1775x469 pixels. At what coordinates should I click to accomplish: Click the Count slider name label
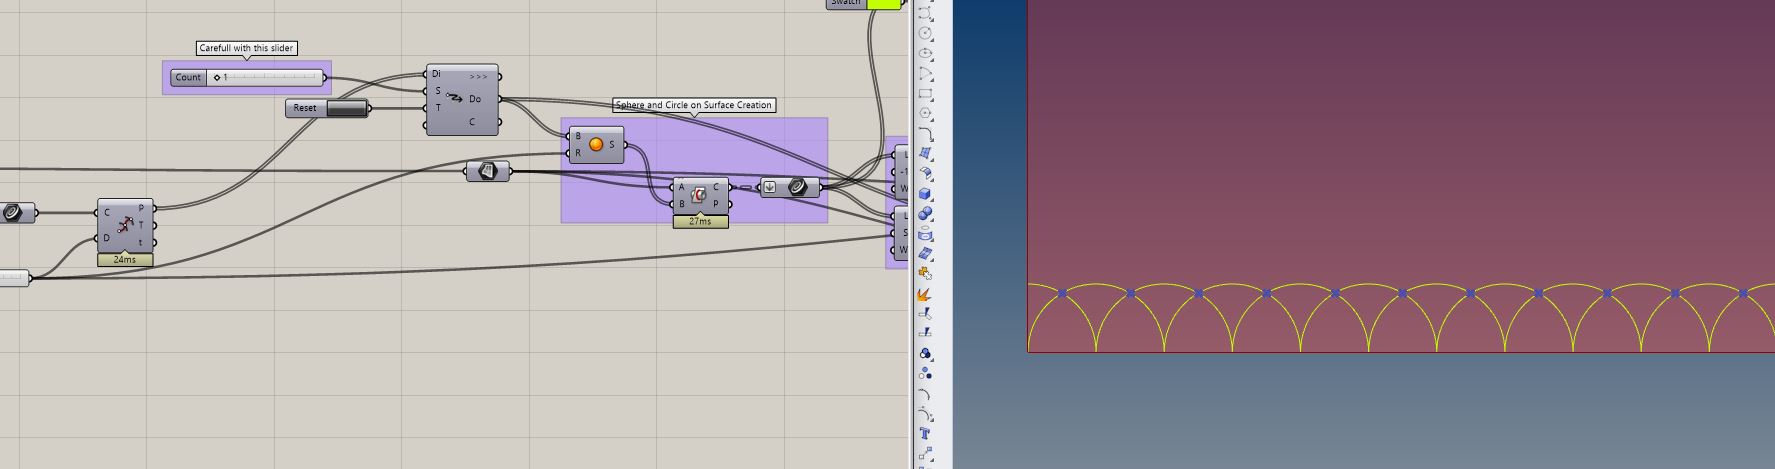pyautogui.click(x=188, y=77)
